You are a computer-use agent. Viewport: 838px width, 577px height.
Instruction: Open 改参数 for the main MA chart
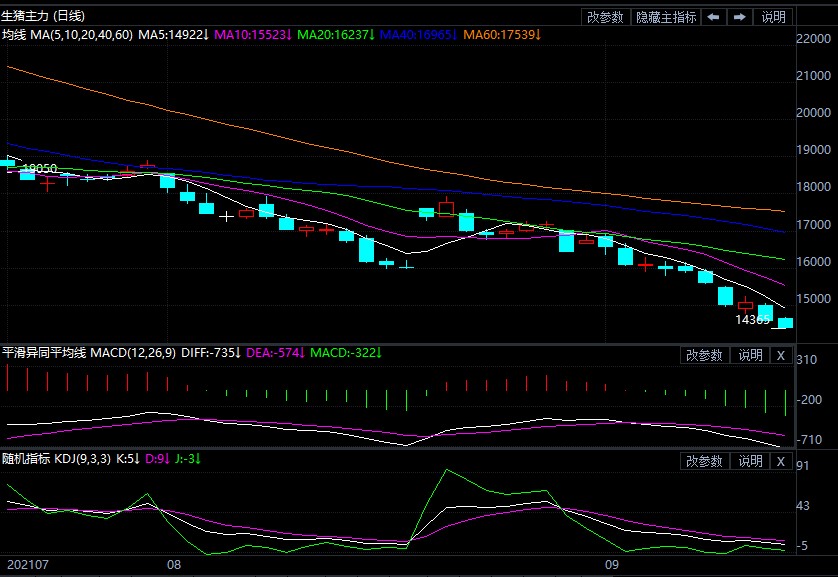(606, 17)
